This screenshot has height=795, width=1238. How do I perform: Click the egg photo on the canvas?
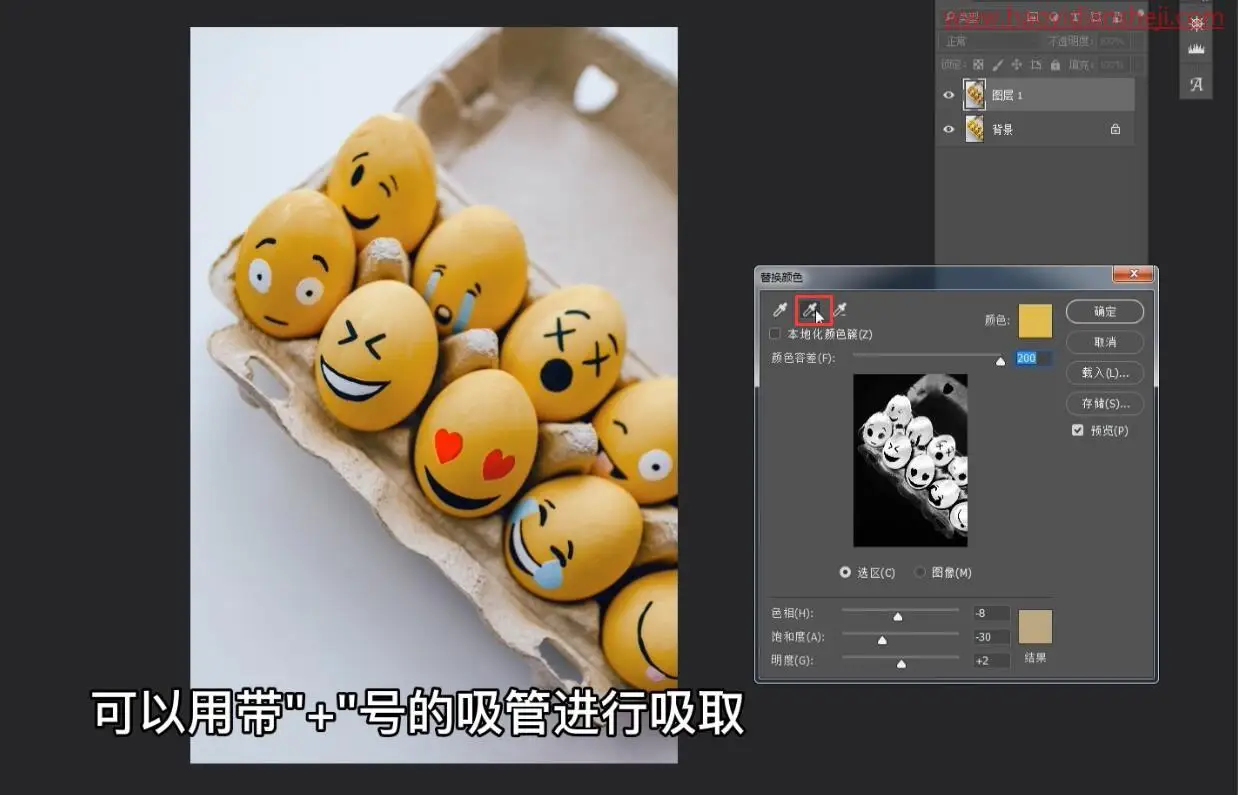(434, 395)
